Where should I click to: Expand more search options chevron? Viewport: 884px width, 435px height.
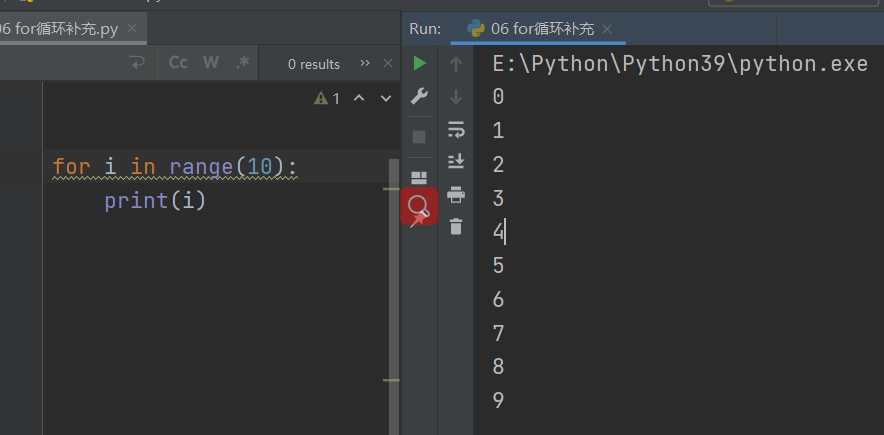(x=365, y=63)
